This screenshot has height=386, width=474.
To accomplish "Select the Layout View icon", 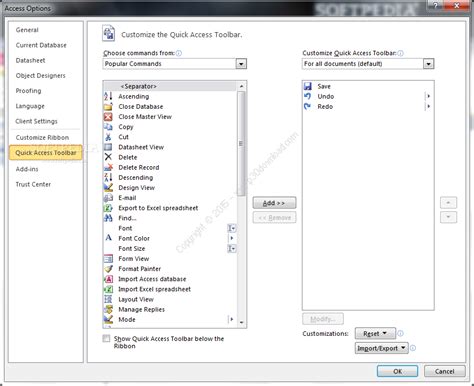I will click(108, 299).
